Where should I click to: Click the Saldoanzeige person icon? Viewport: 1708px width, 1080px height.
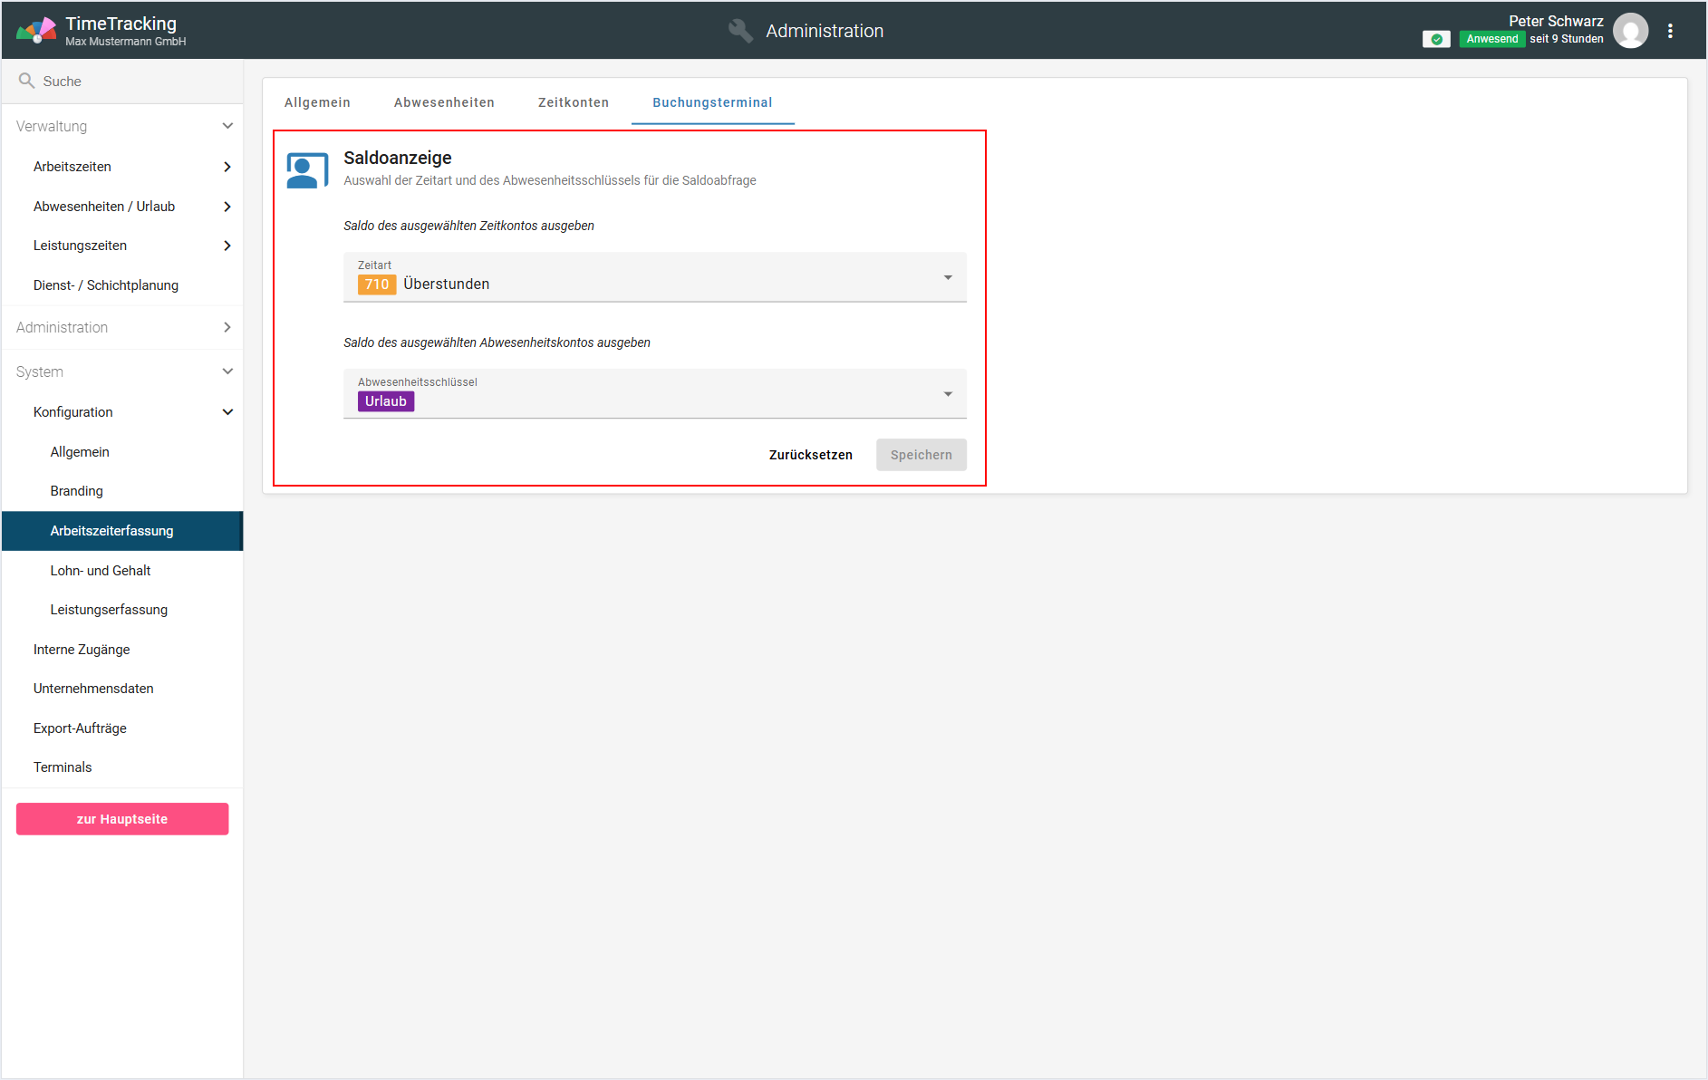pos(307,170)
